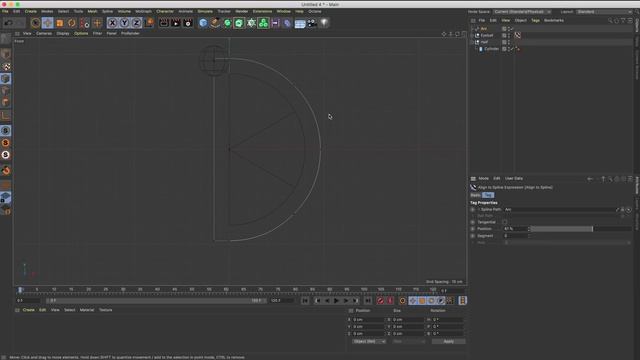Activate the Move tool in toolbar
Image resolution: width=640 pixels, height=360 pixels.
(x=47, y=23)
